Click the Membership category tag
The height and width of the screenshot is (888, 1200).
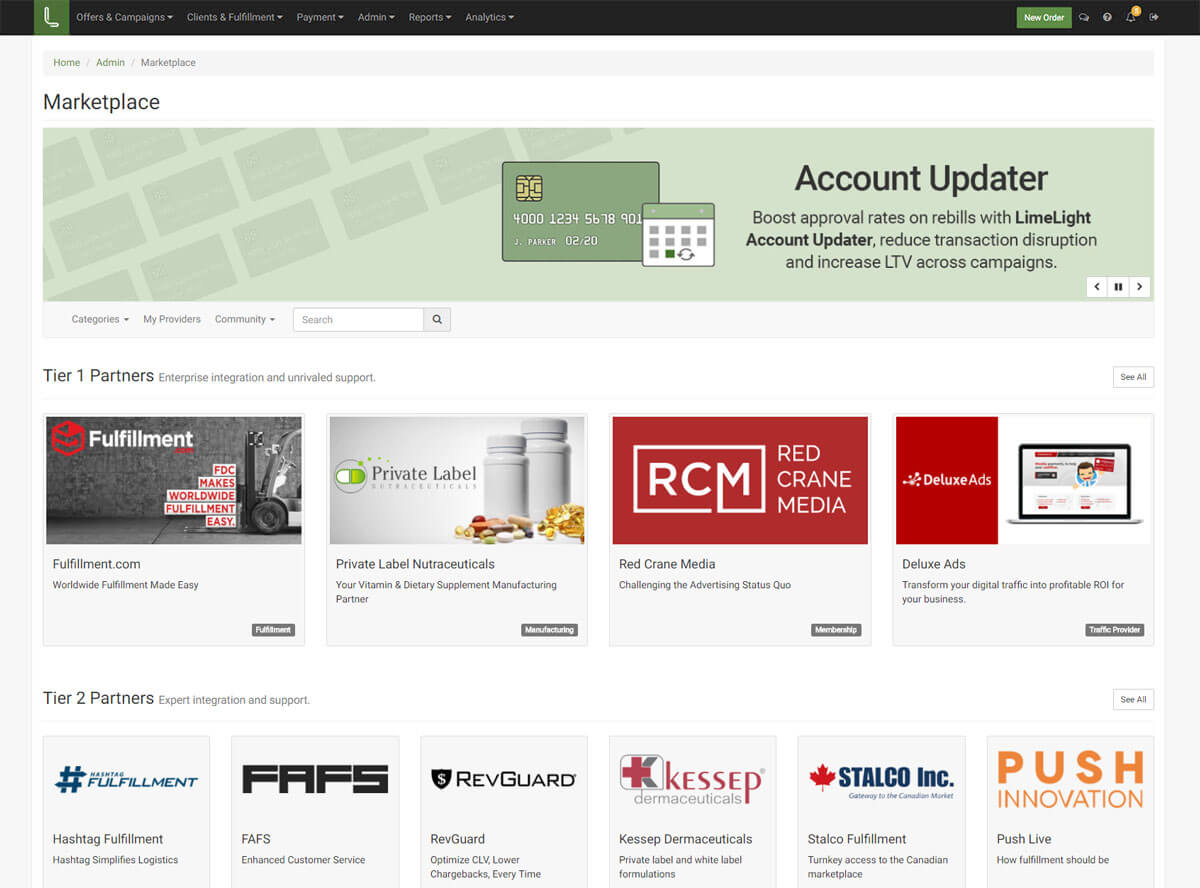836,630
